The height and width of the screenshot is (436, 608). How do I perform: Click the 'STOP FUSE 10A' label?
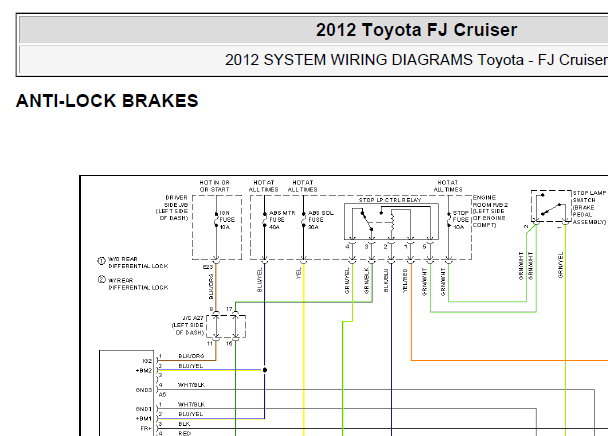click(x=460, y=220)
